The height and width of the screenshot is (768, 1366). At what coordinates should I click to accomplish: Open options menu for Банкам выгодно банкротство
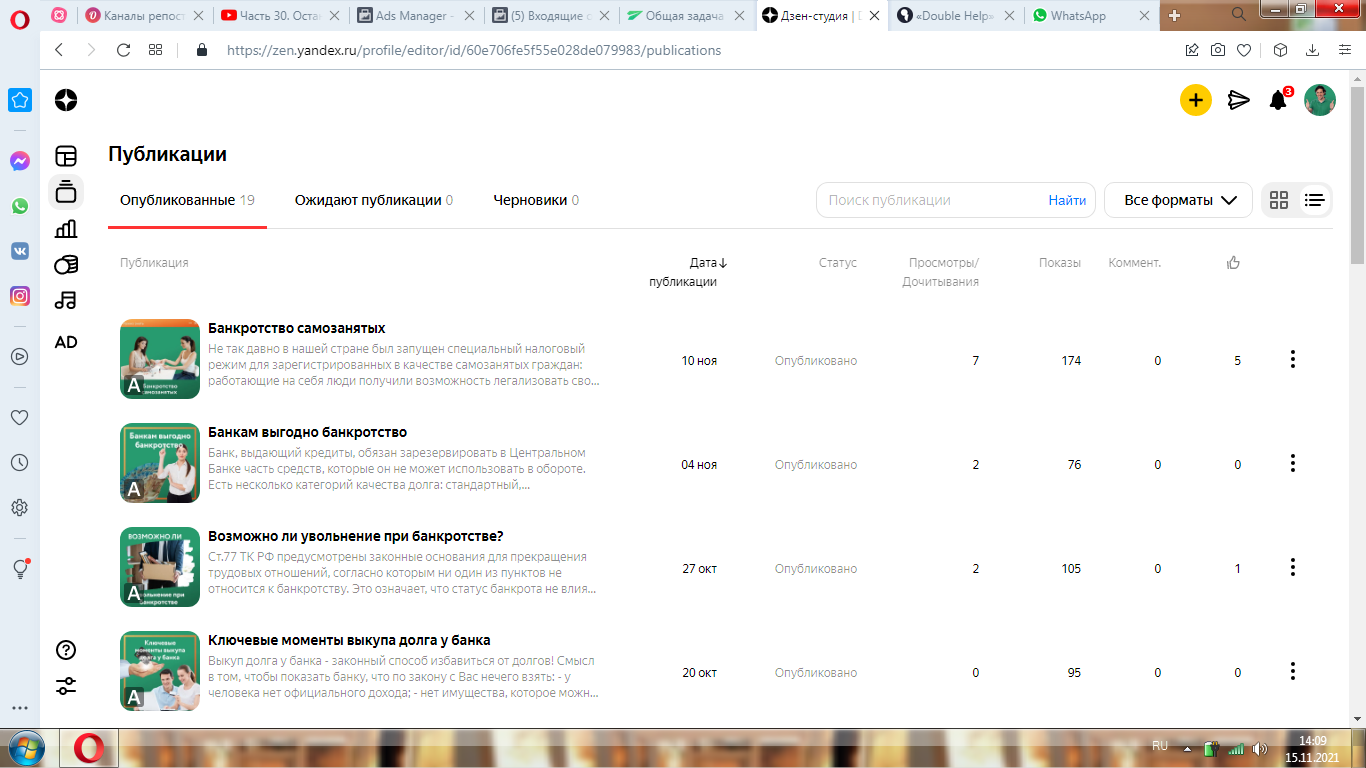coord(1292,463)
